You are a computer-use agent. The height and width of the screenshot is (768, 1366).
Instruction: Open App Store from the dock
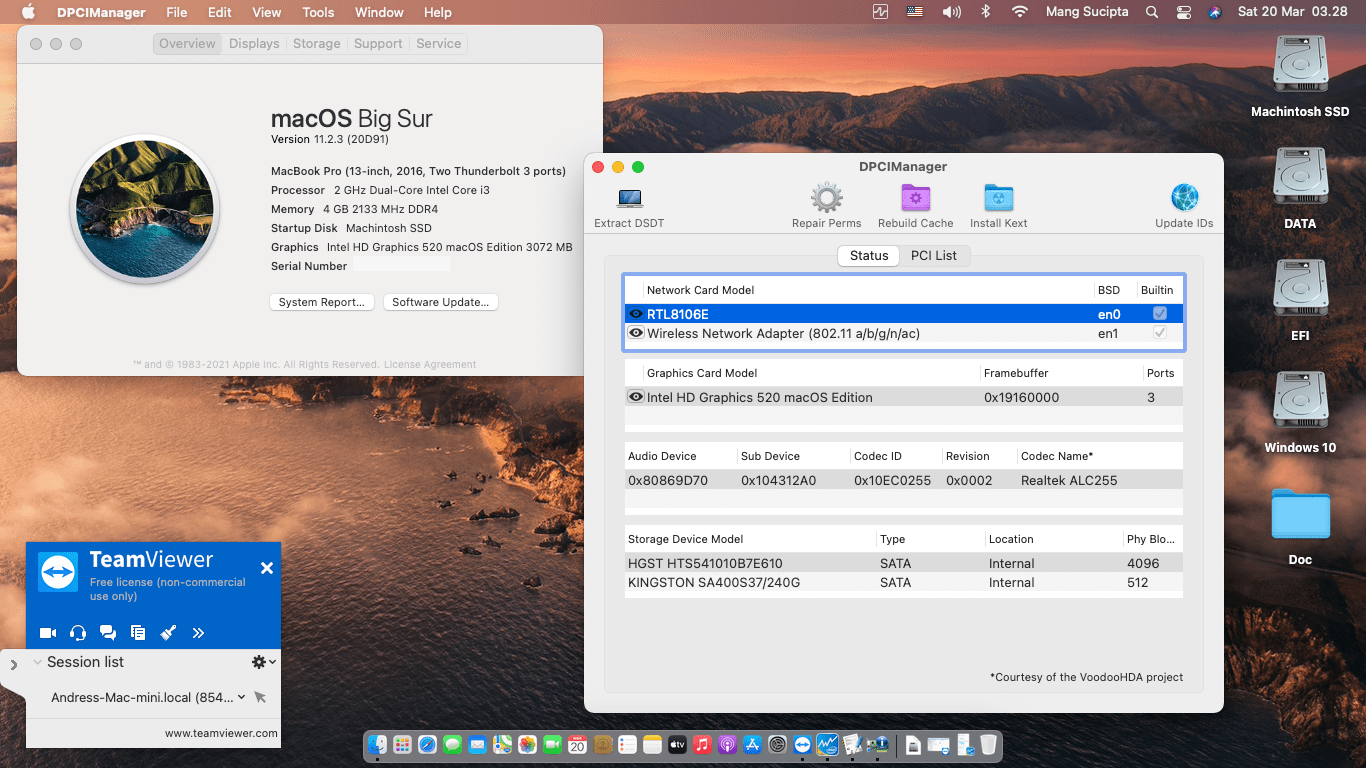(752, 745)
